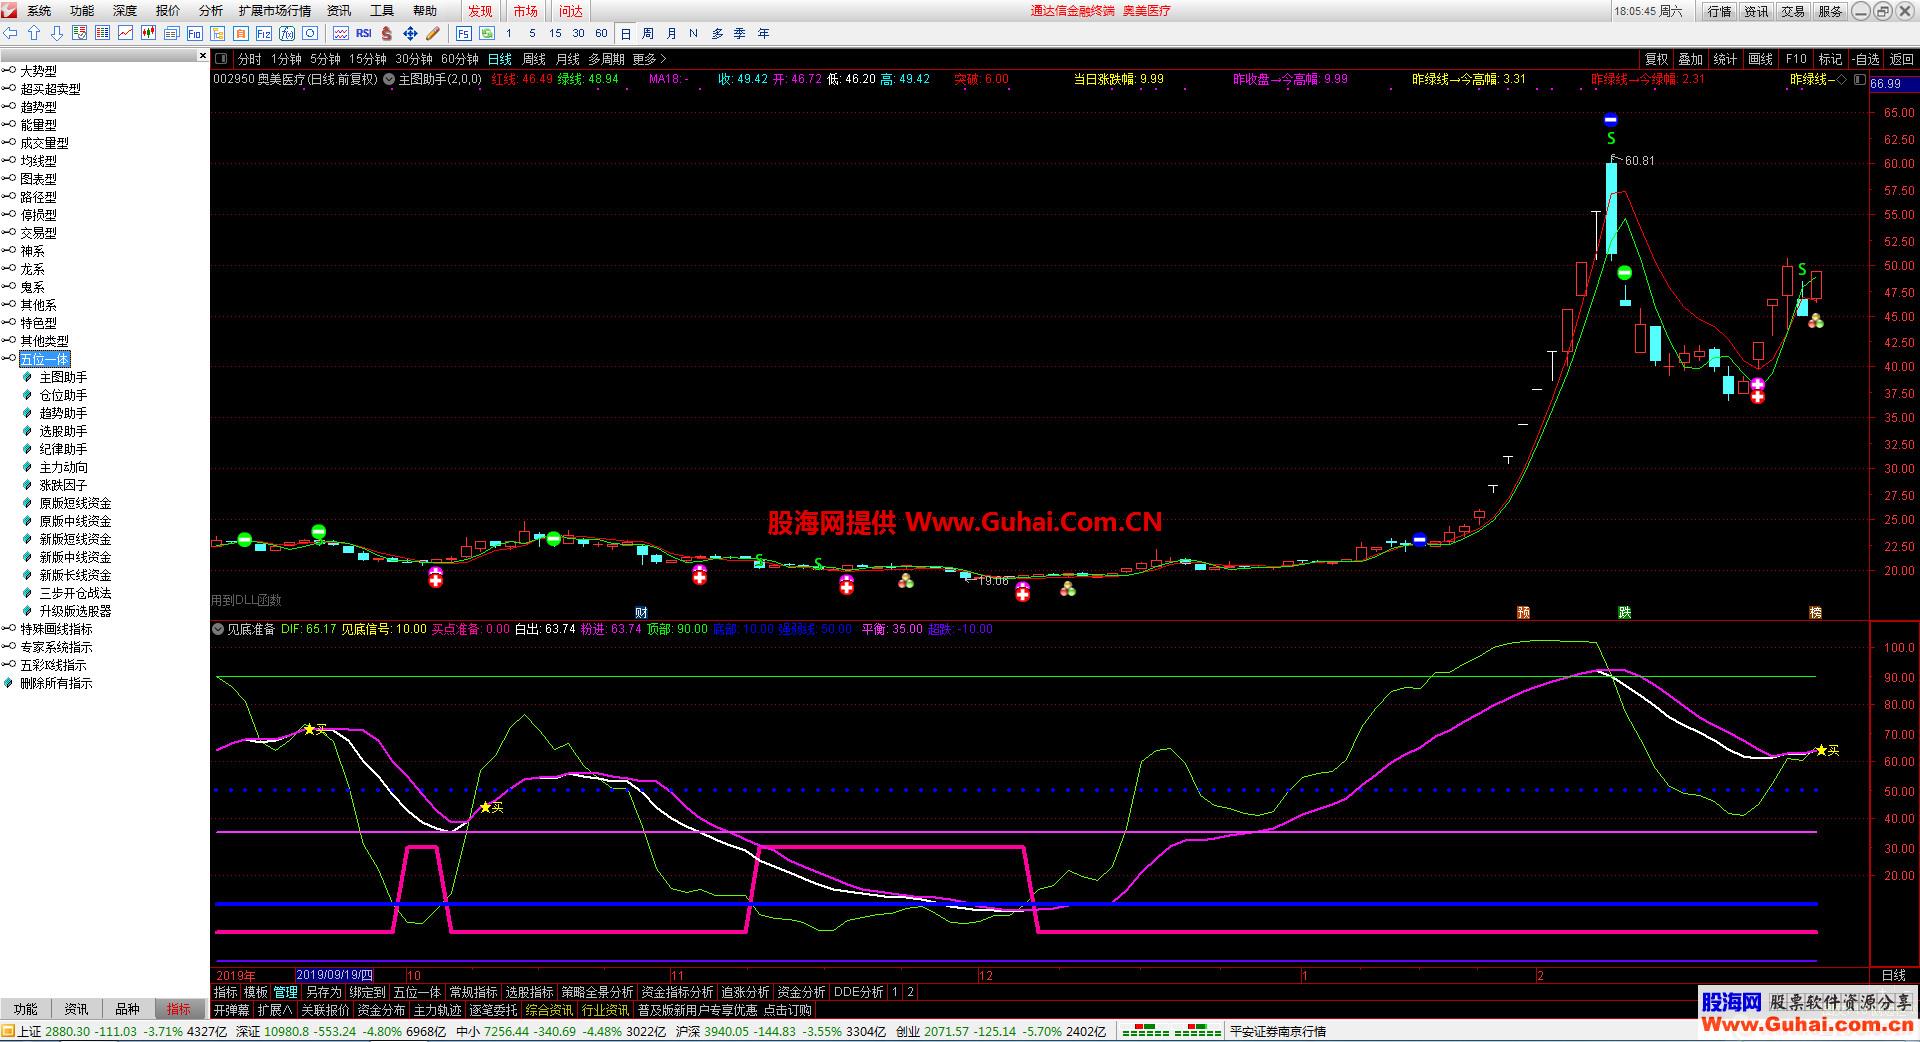This screenshot has height=1042, width=1920.
Task: Click the 五位一体 bottom indicator tab
Action: coord(417,992)
